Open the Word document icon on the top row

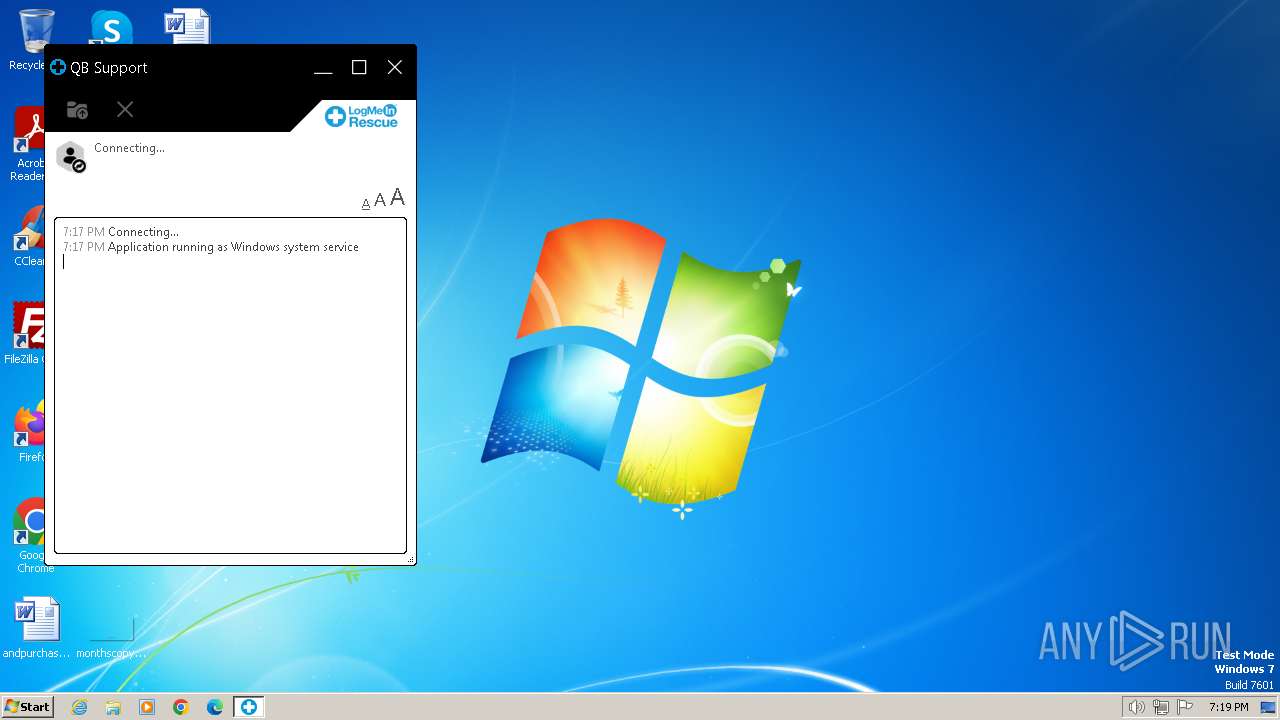187,27
